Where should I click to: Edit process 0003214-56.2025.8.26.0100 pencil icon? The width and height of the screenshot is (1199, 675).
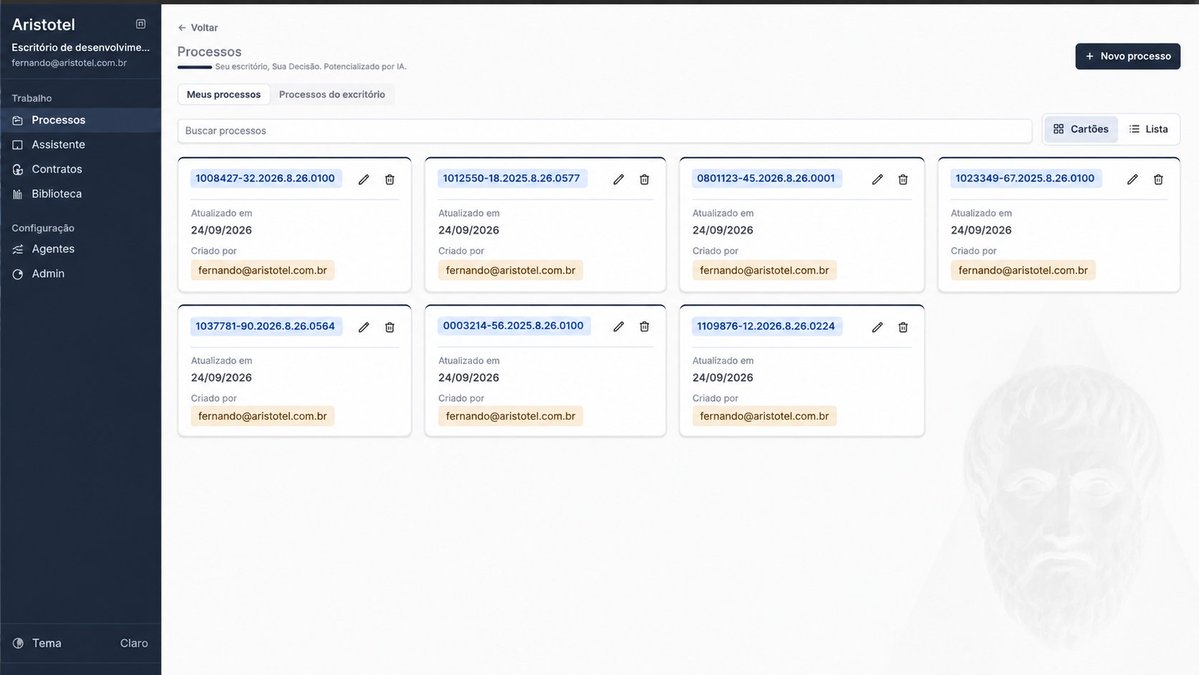619,326
